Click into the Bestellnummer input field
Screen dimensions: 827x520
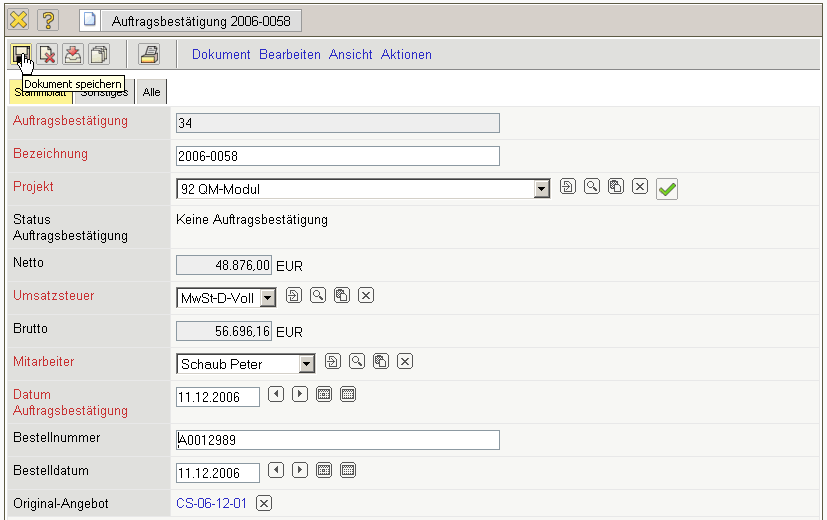click(x=337, y=440)
